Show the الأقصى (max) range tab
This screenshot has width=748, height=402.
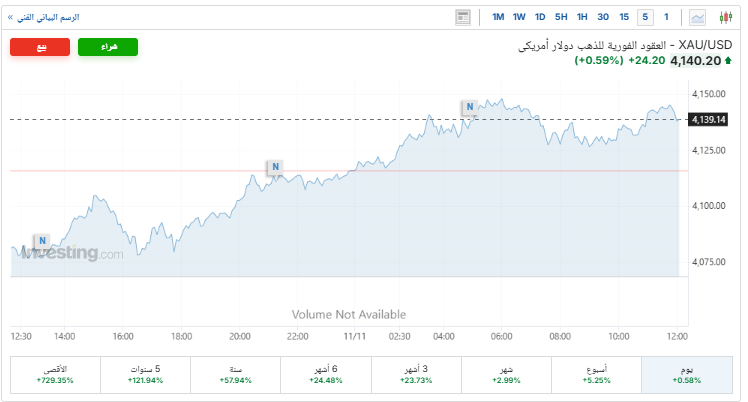click(54, 374)
